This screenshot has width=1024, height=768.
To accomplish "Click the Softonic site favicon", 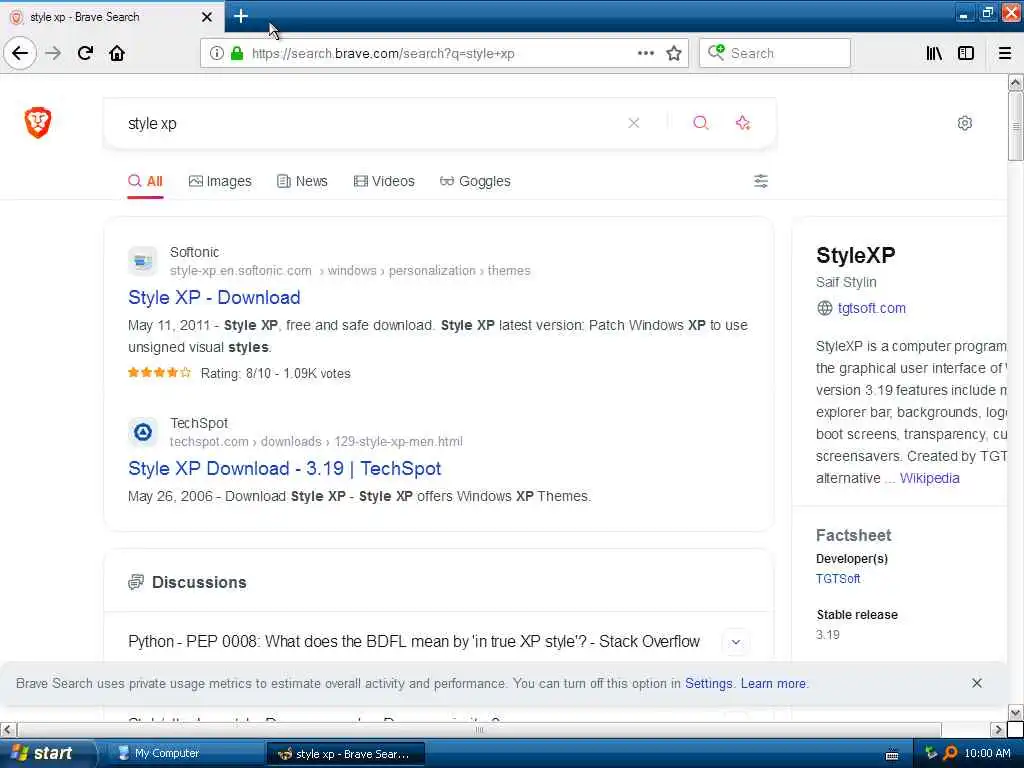I will point(142,261).
